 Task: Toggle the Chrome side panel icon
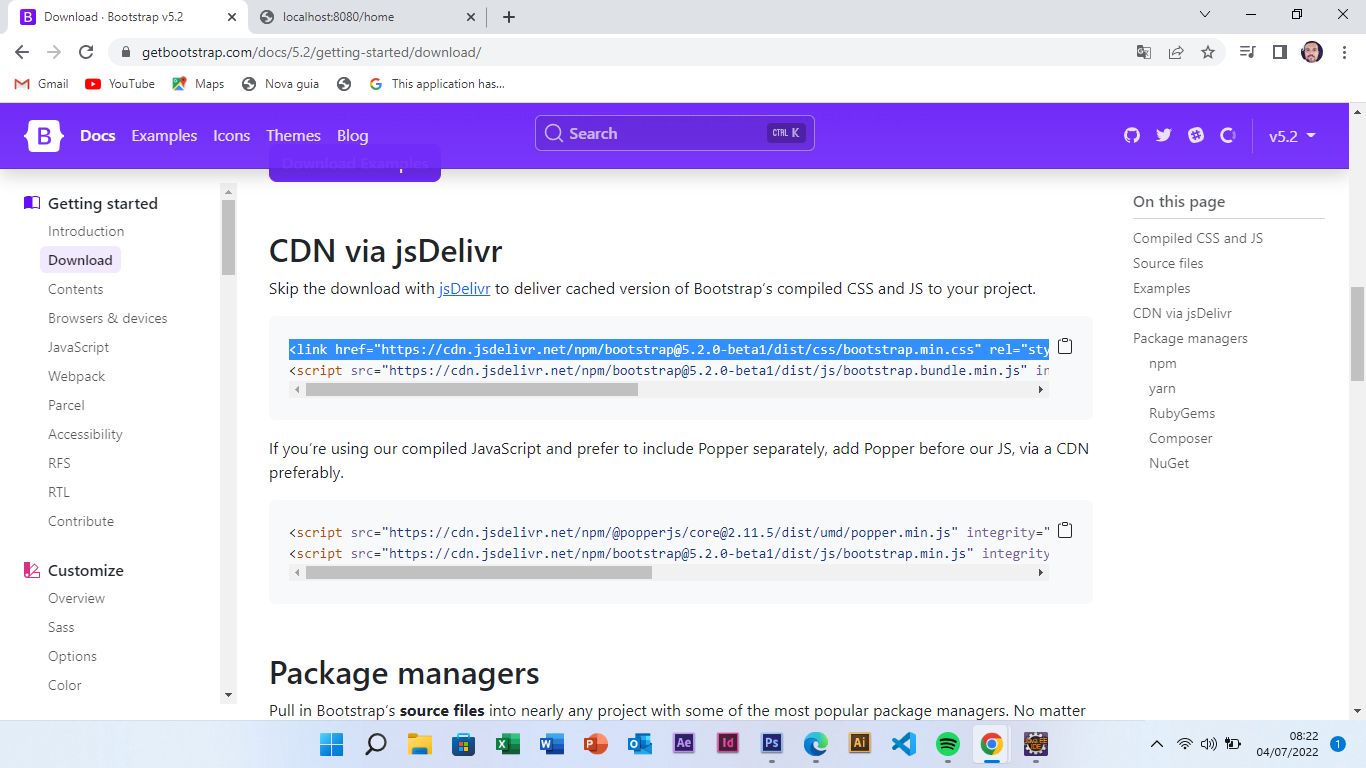point(1279,52)
